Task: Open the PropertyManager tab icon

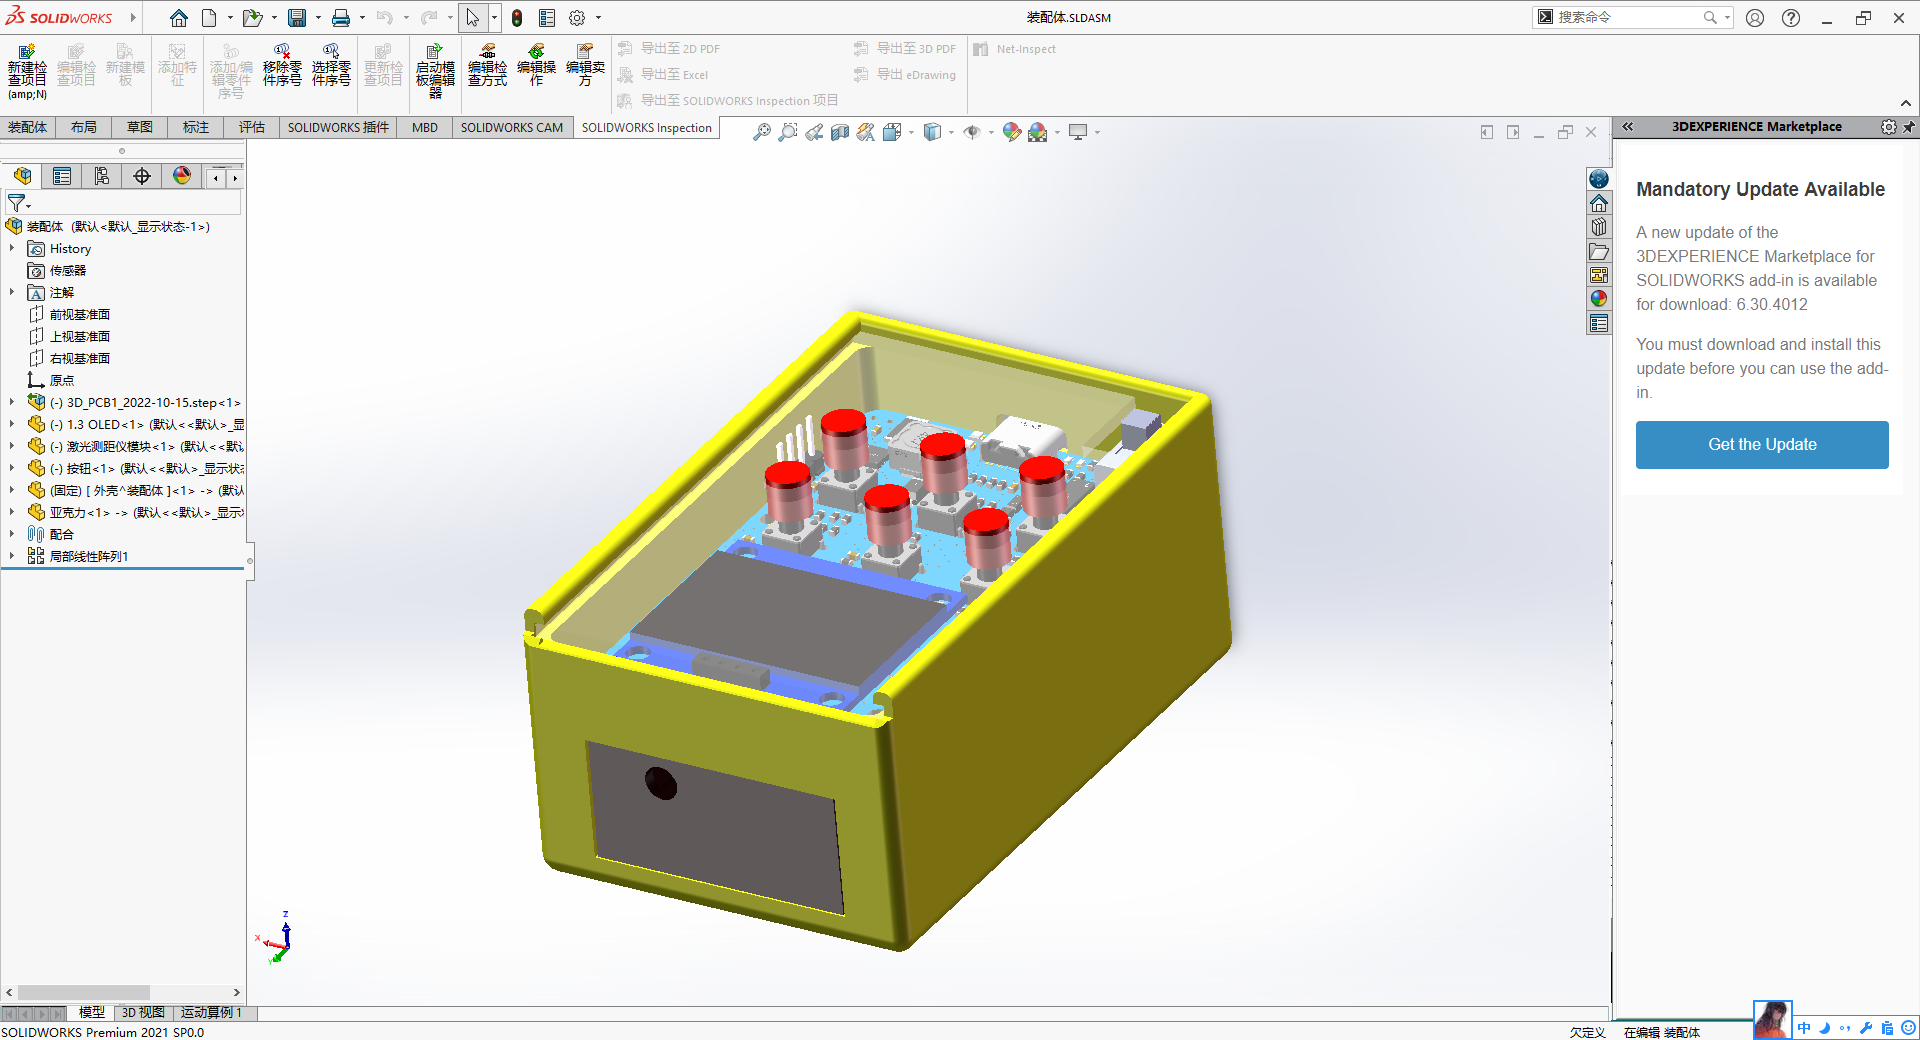Action: 62,177
